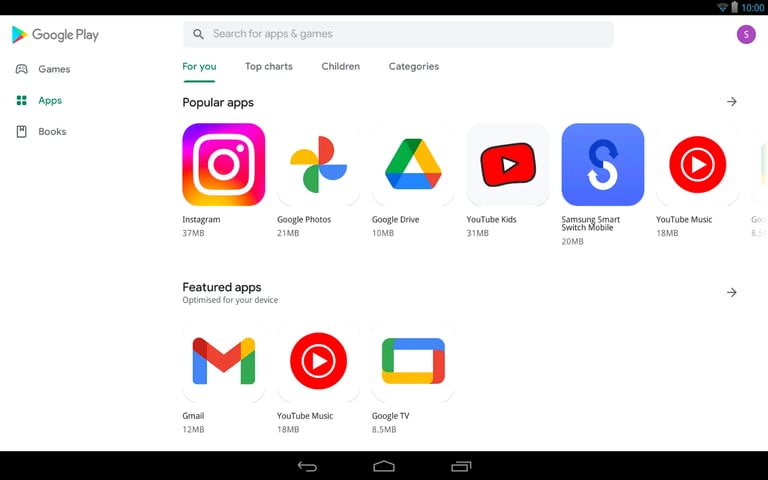Open the Google Drive triangle icon
This screenshot has width=768, height=480.
pyautogui.click(x=413, y=165)
